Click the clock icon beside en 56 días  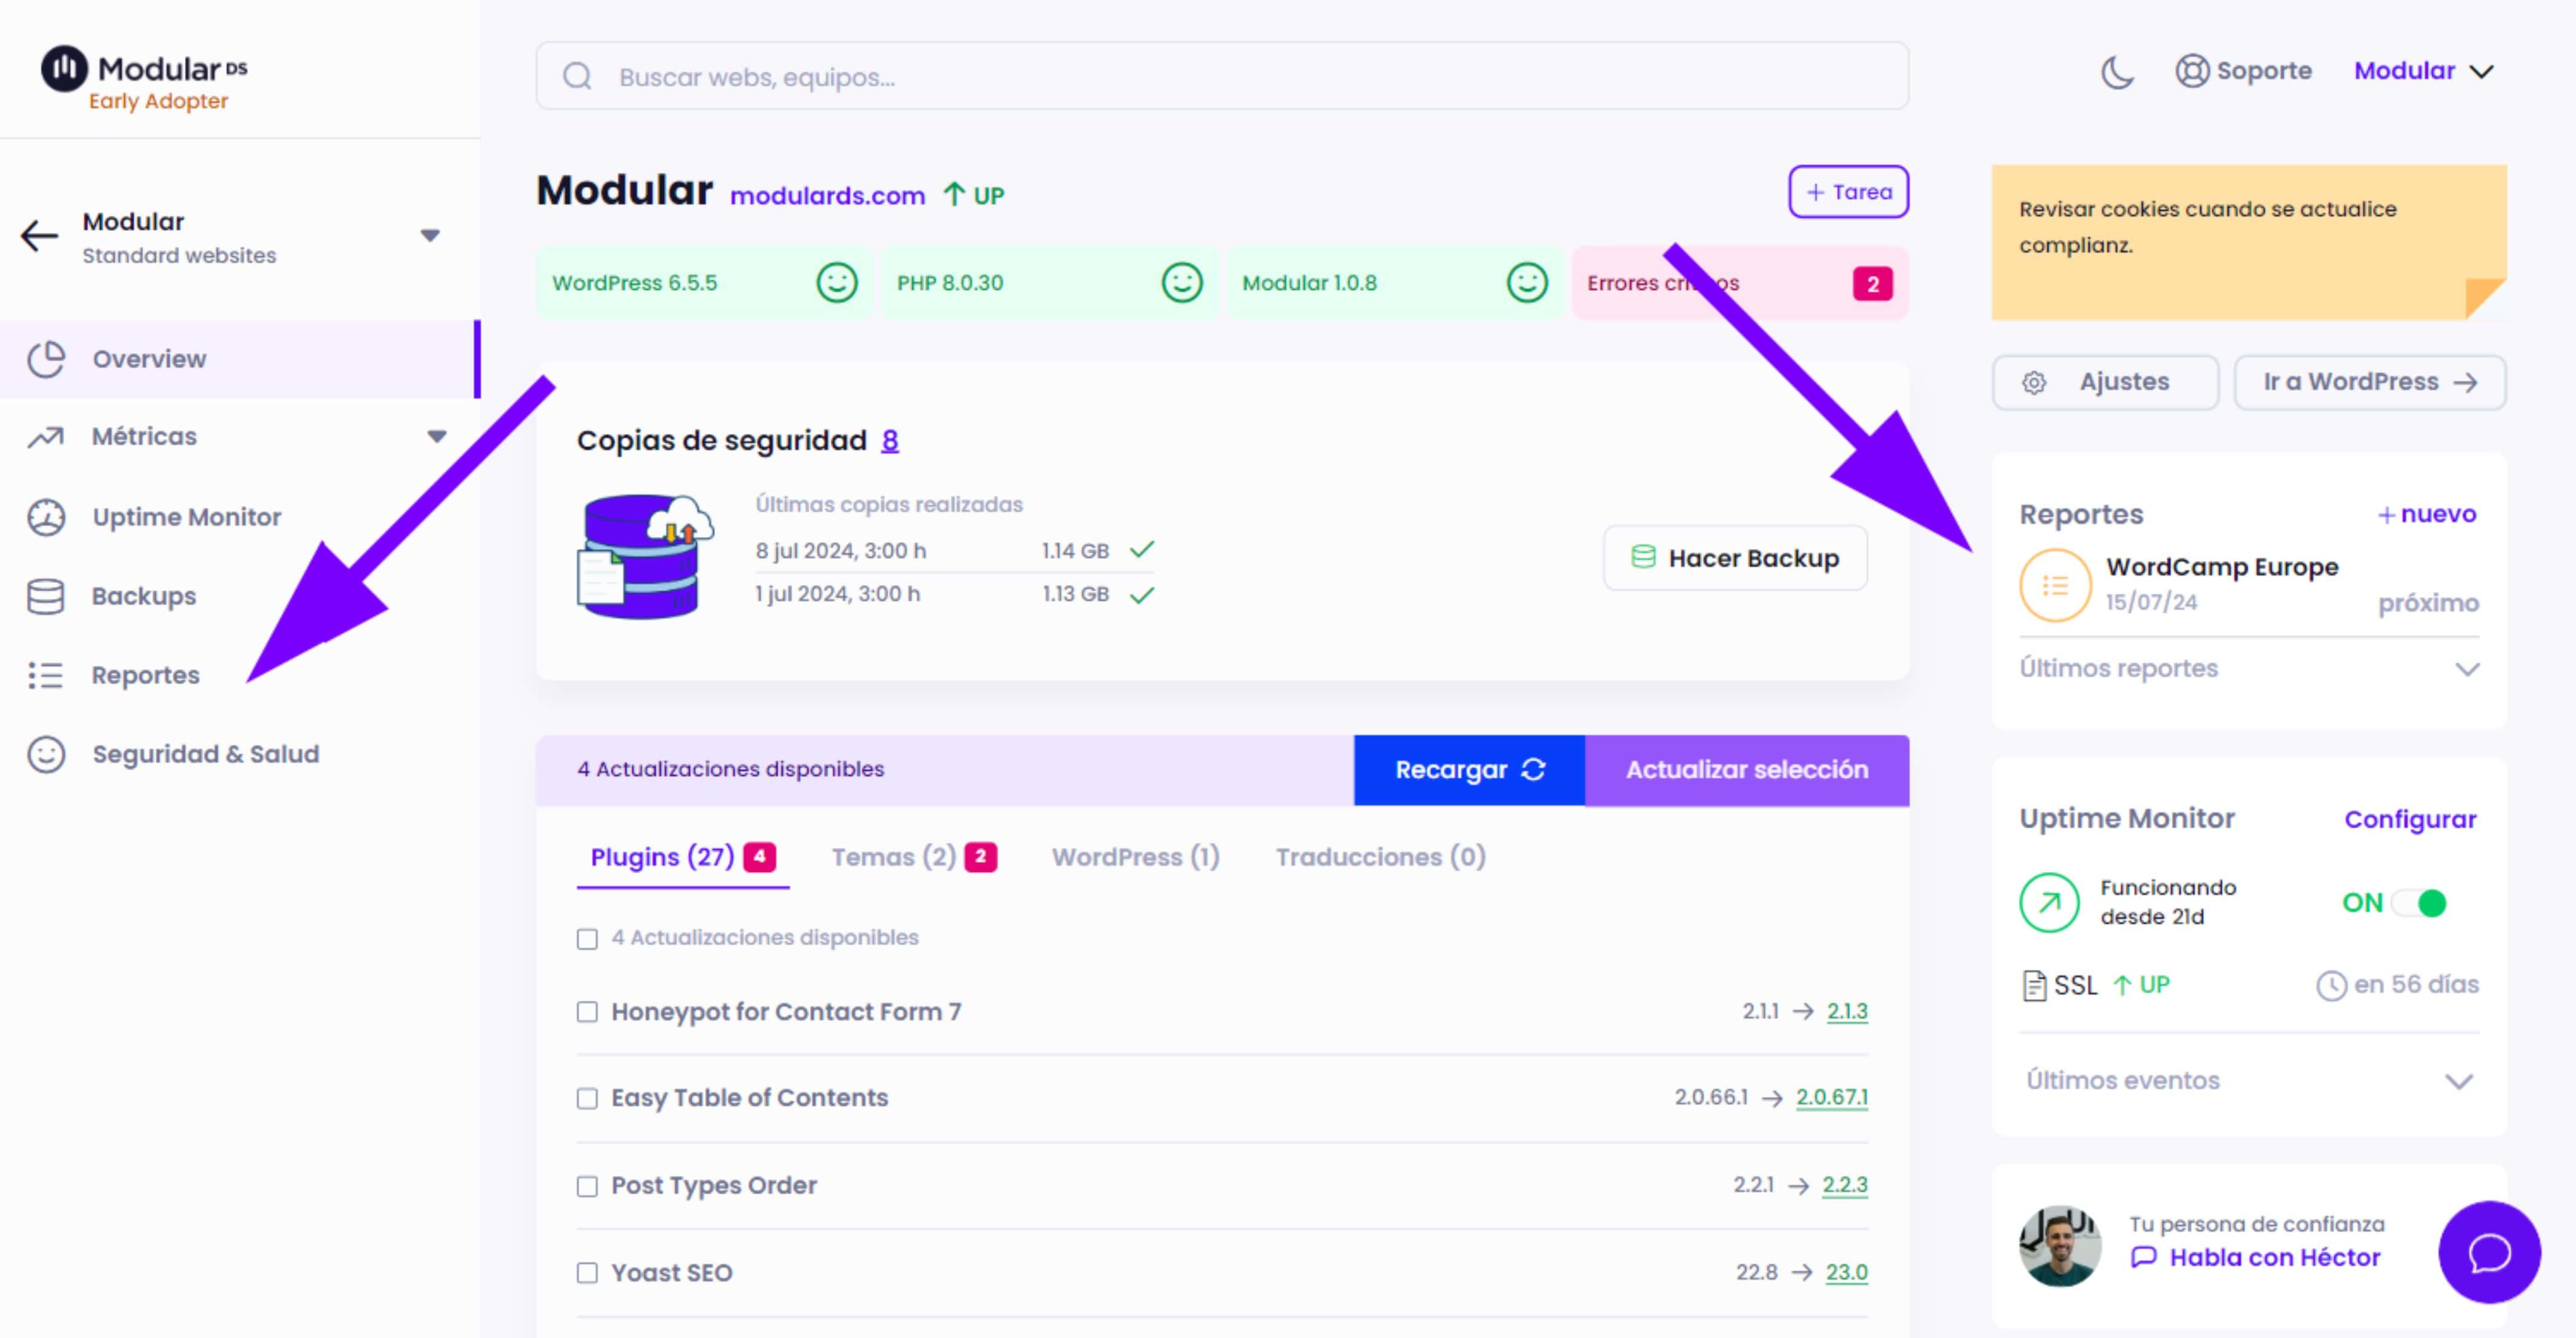tap(2331, 986)
